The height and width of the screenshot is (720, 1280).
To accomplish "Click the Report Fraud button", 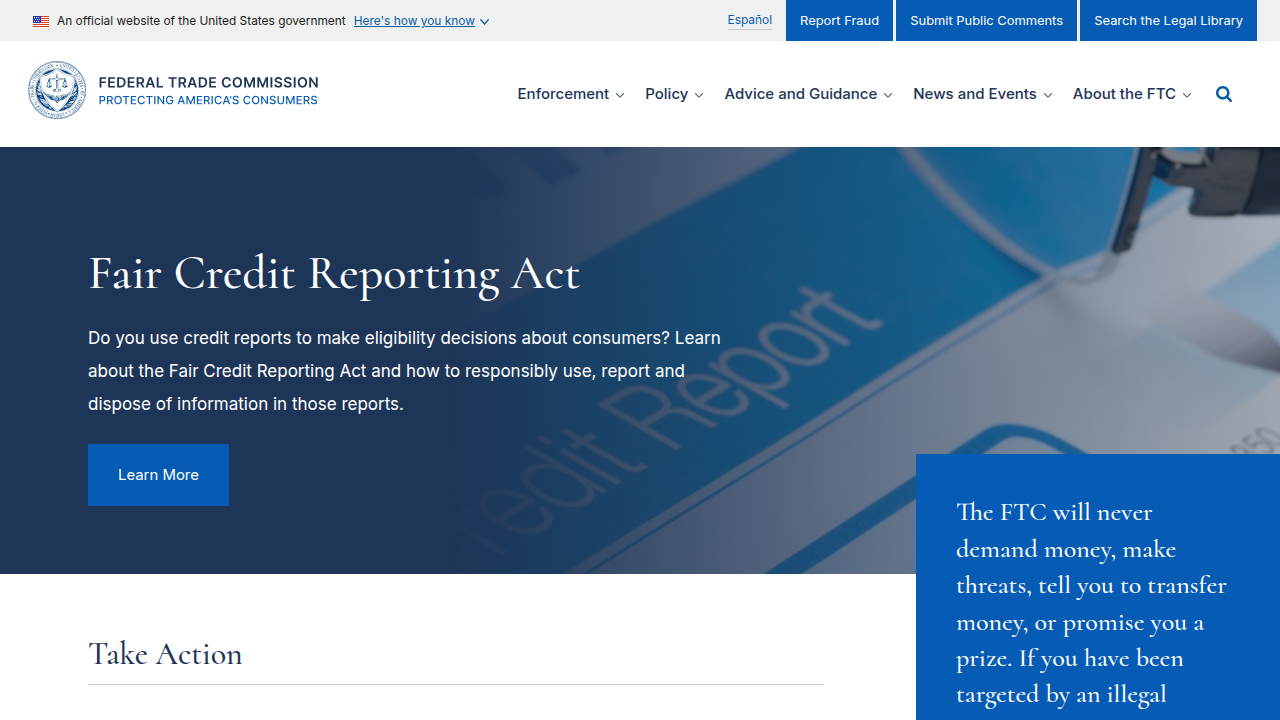I will point(839,20).
